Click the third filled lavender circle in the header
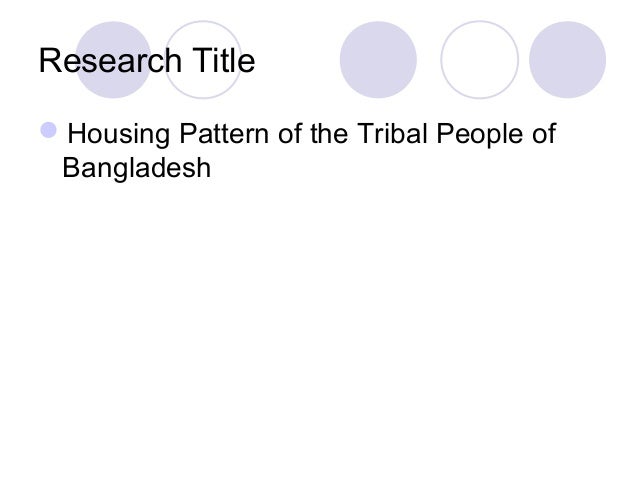 (378, 60)
